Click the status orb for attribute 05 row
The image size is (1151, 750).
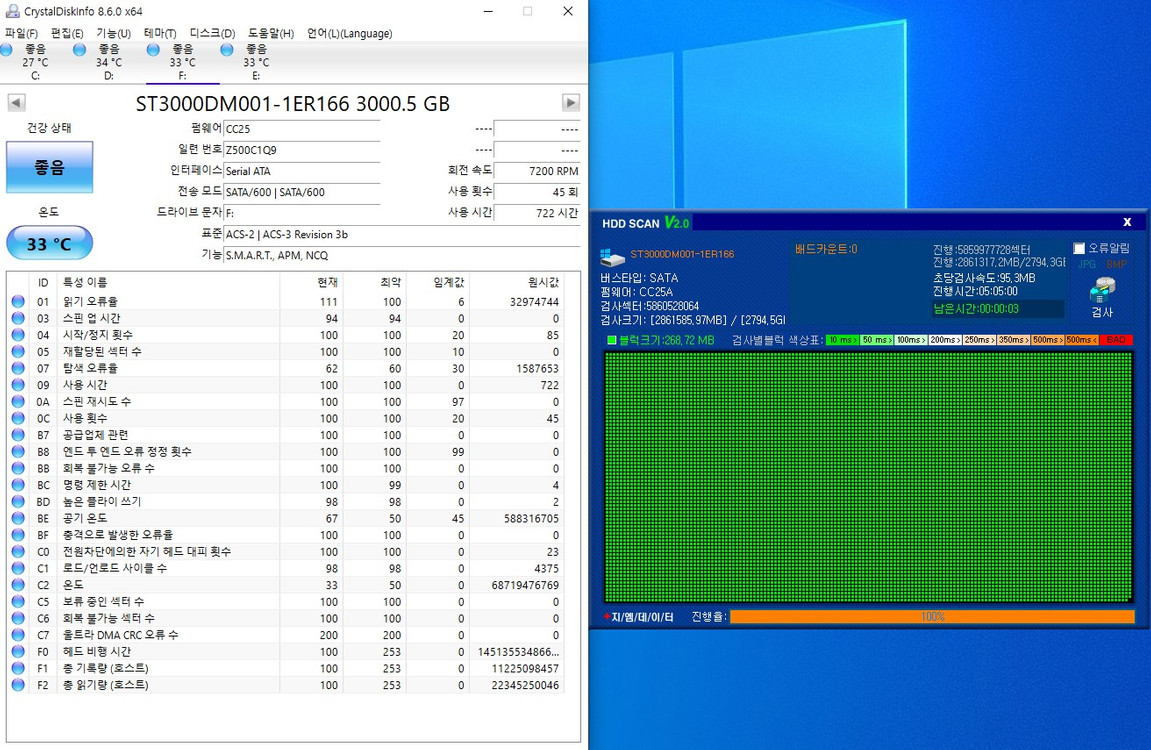pyautogui.click(x=18, y=352)
